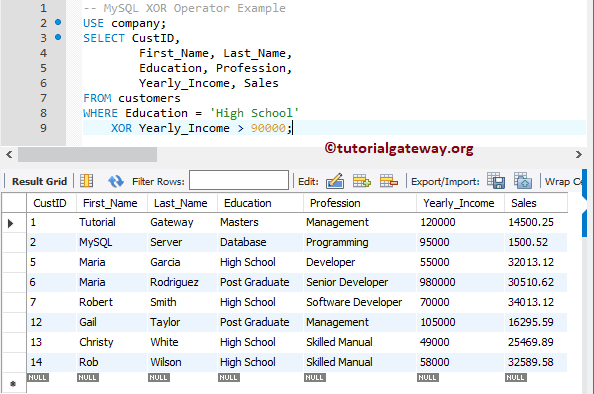Select the '980000' yearly income cell

click(x=460, y=282)
